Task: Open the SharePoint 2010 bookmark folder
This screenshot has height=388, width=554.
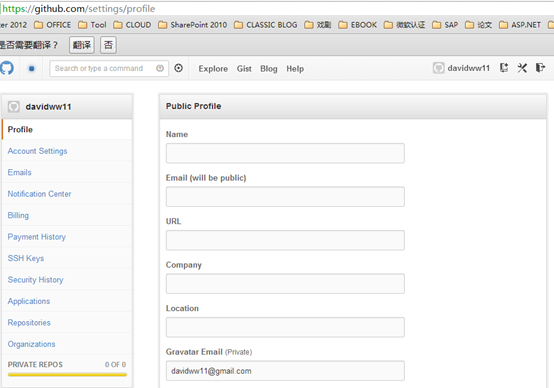Action: (193, 25)
